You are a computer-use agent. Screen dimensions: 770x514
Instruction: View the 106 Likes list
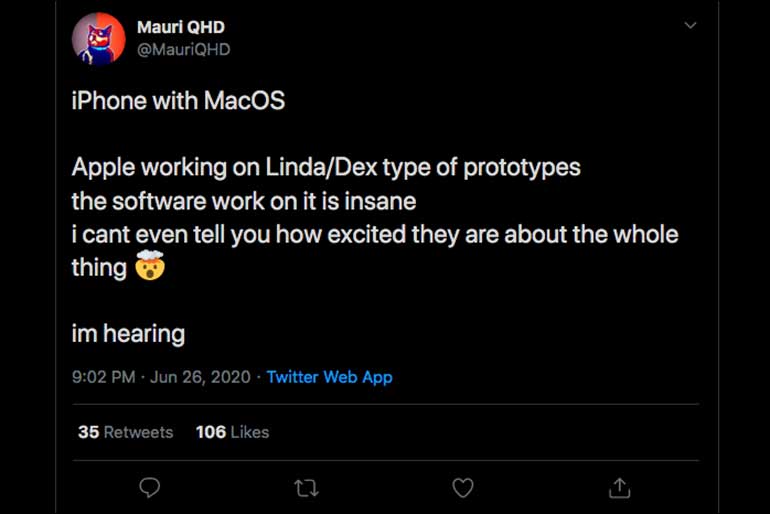coord(232,432)
